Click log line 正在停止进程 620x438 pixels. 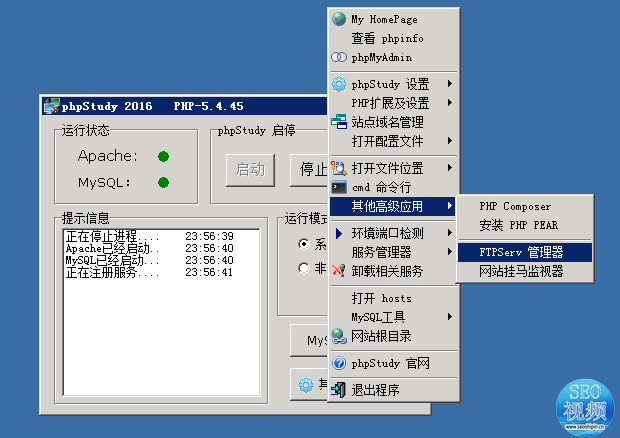point(113,236)
